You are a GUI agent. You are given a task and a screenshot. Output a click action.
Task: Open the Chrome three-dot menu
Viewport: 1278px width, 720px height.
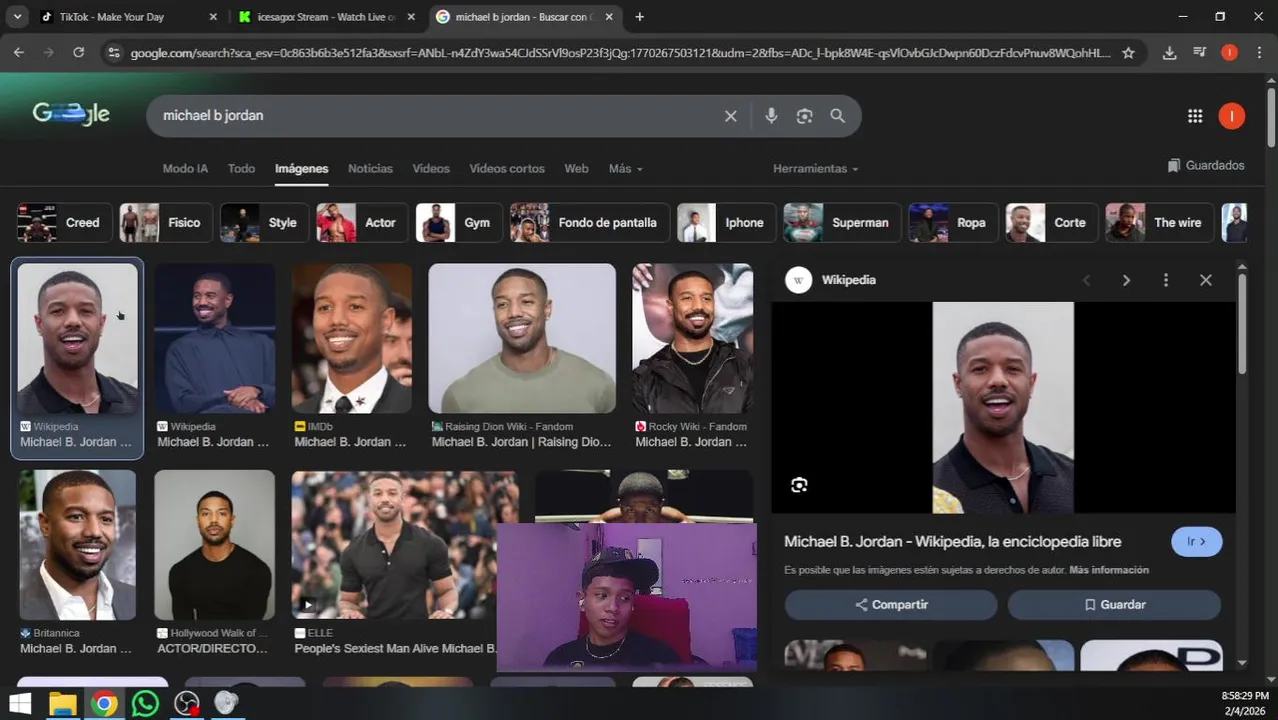[1258, 53]
